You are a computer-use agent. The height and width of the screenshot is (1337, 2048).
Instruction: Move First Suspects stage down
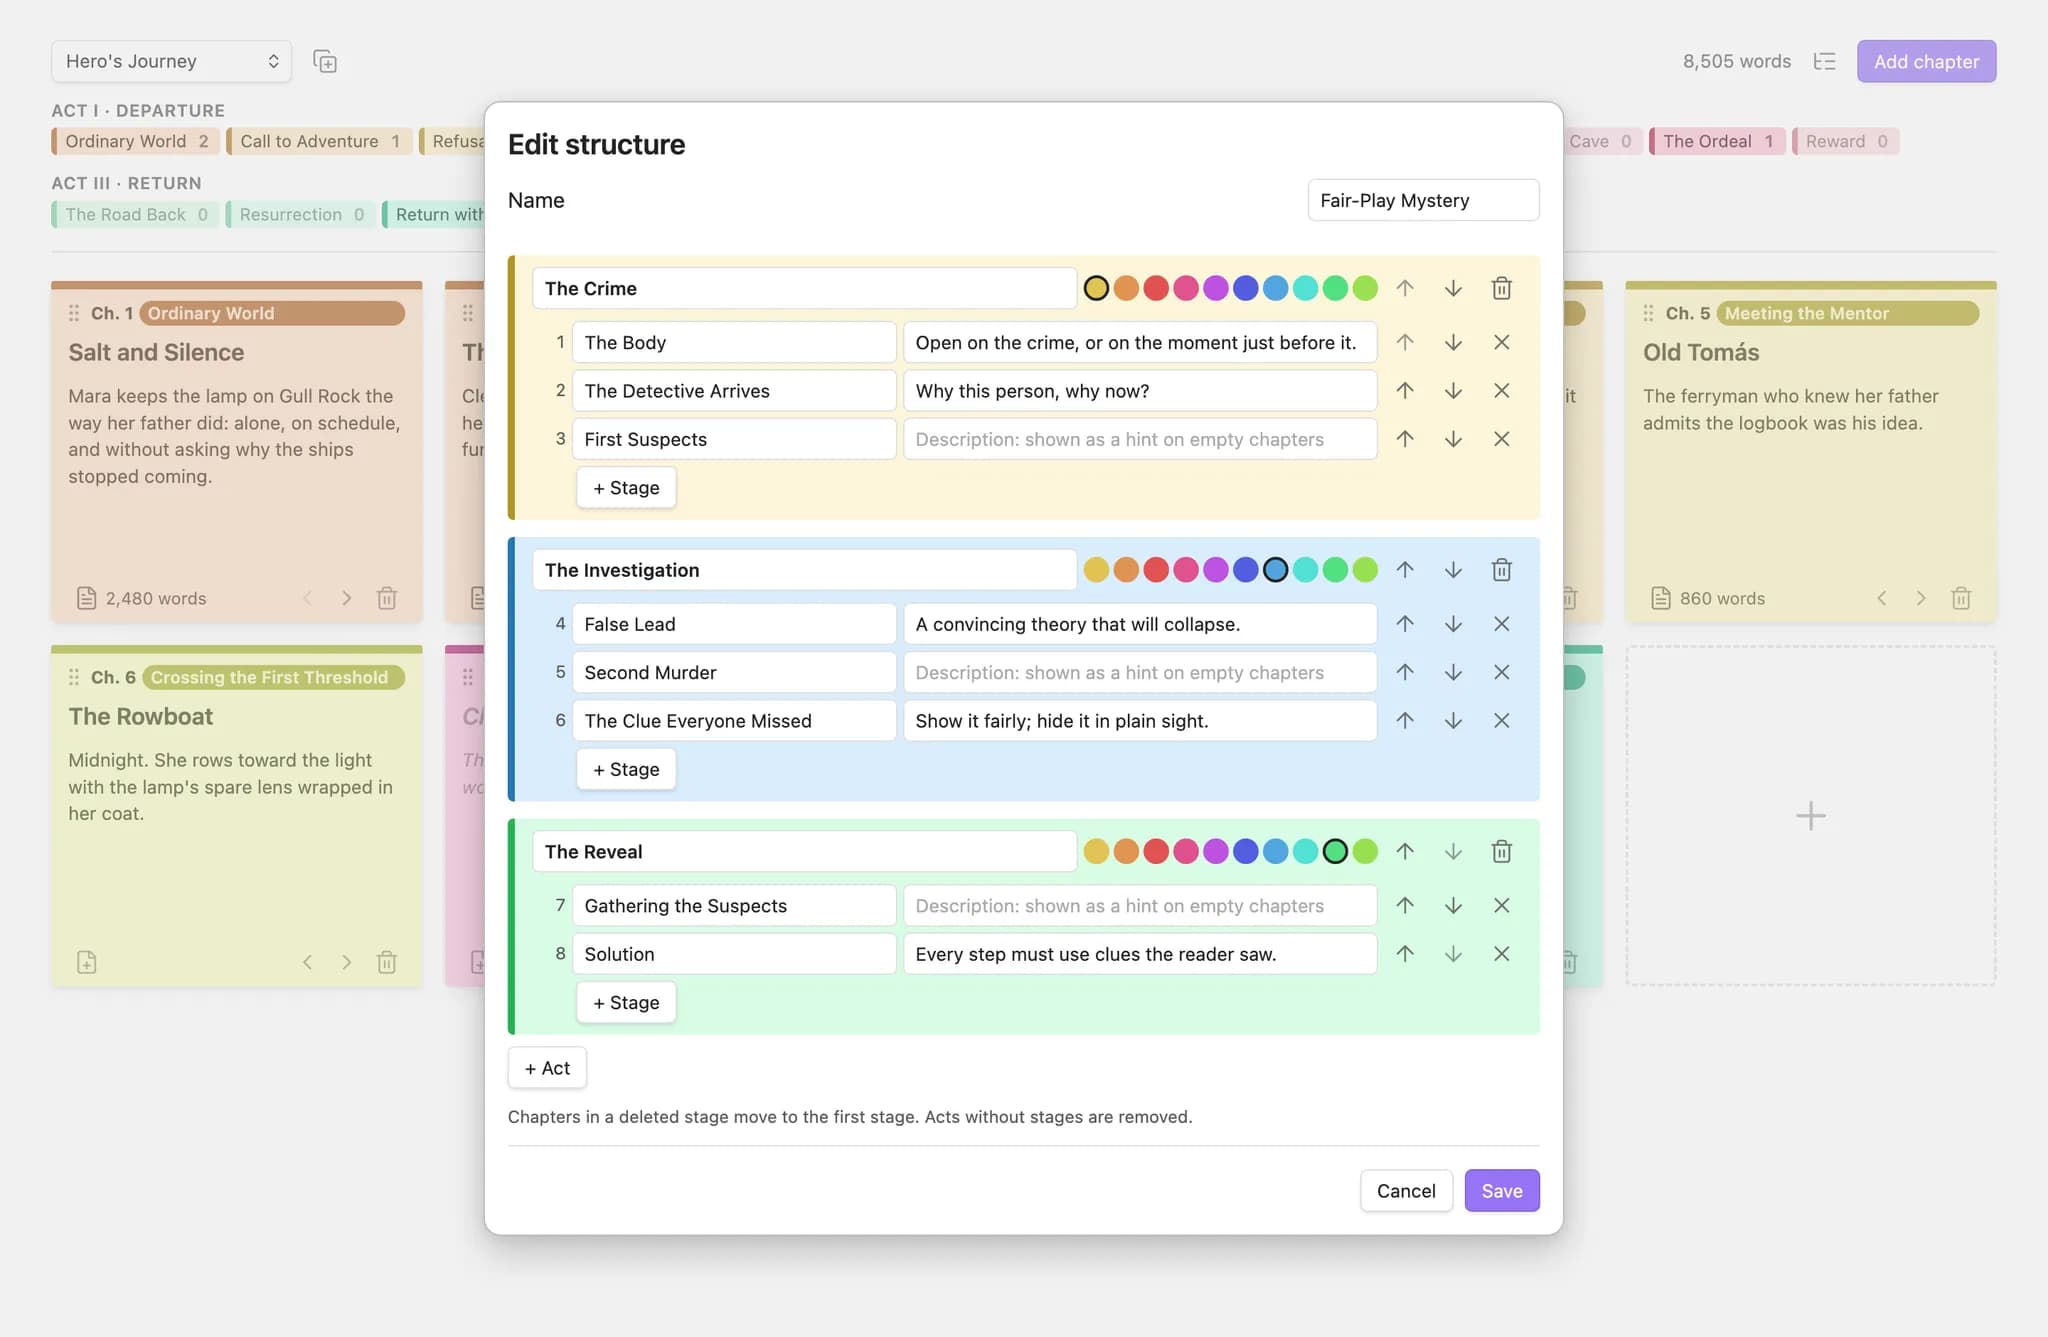click(1453, 439)
